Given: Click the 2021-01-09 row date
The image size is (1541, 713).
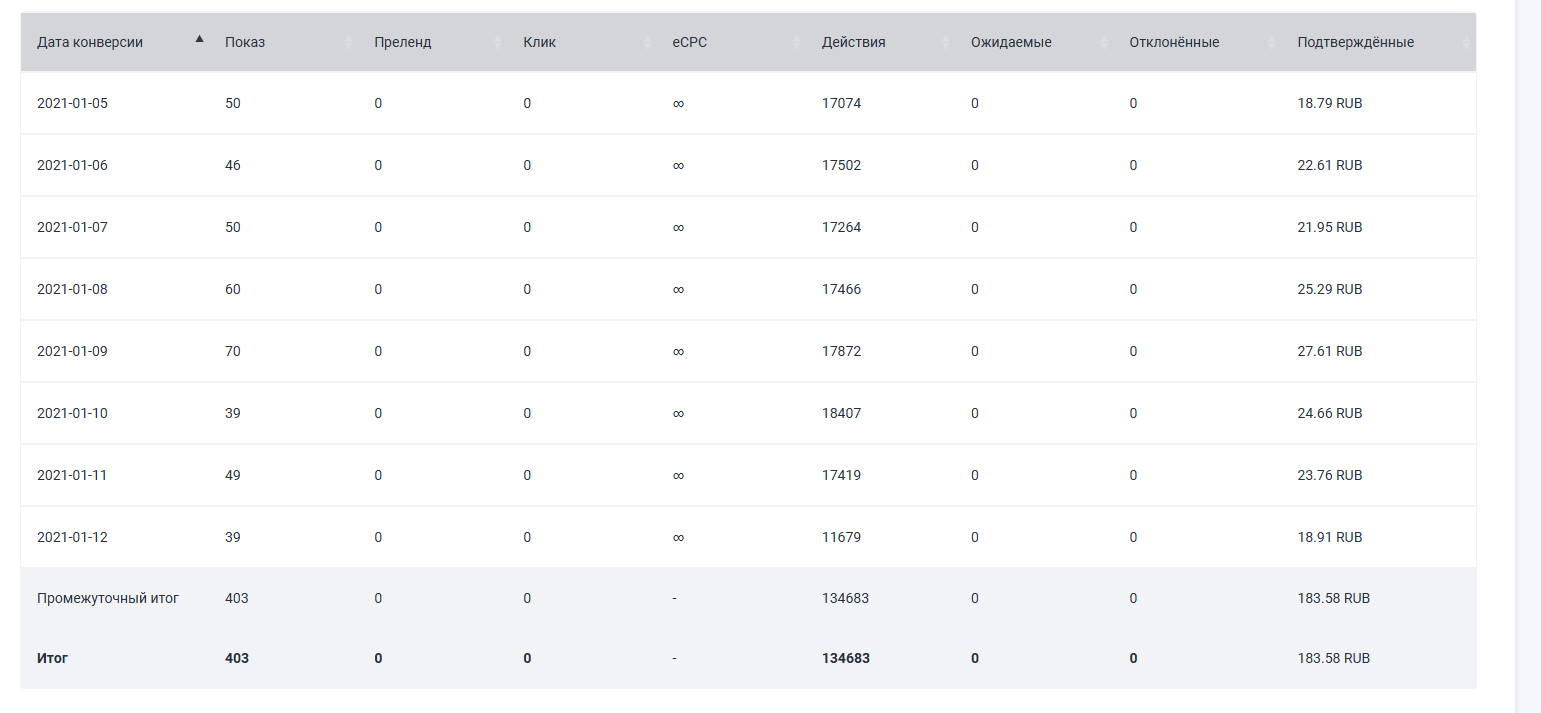Looking at the screenshot, I should pos(72,351).
